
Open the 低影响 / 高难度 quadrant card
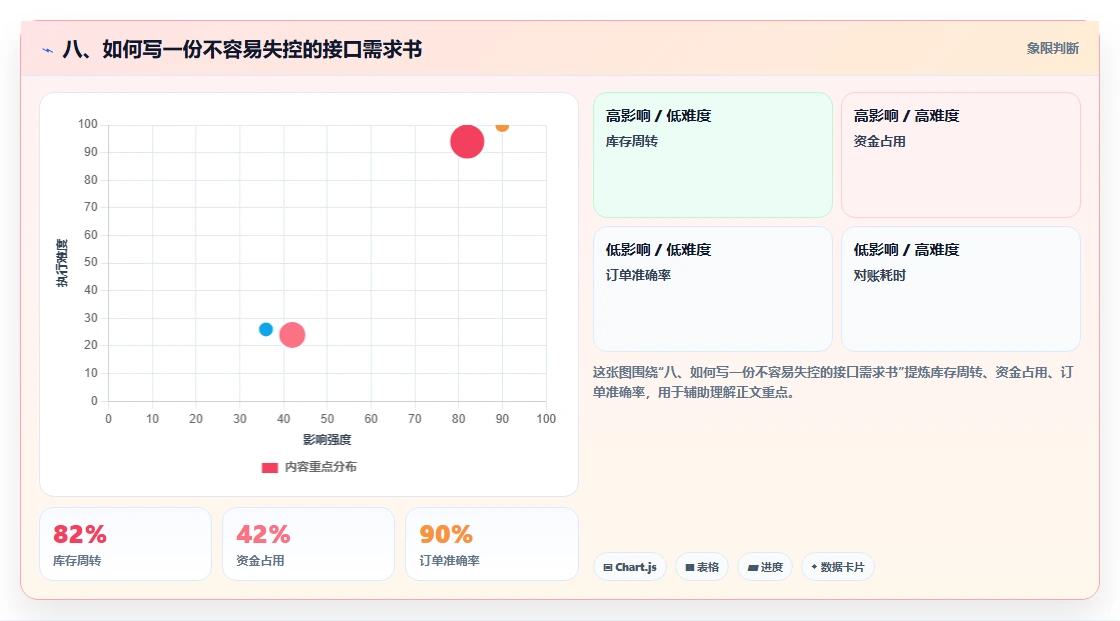(x=961, y=289)
